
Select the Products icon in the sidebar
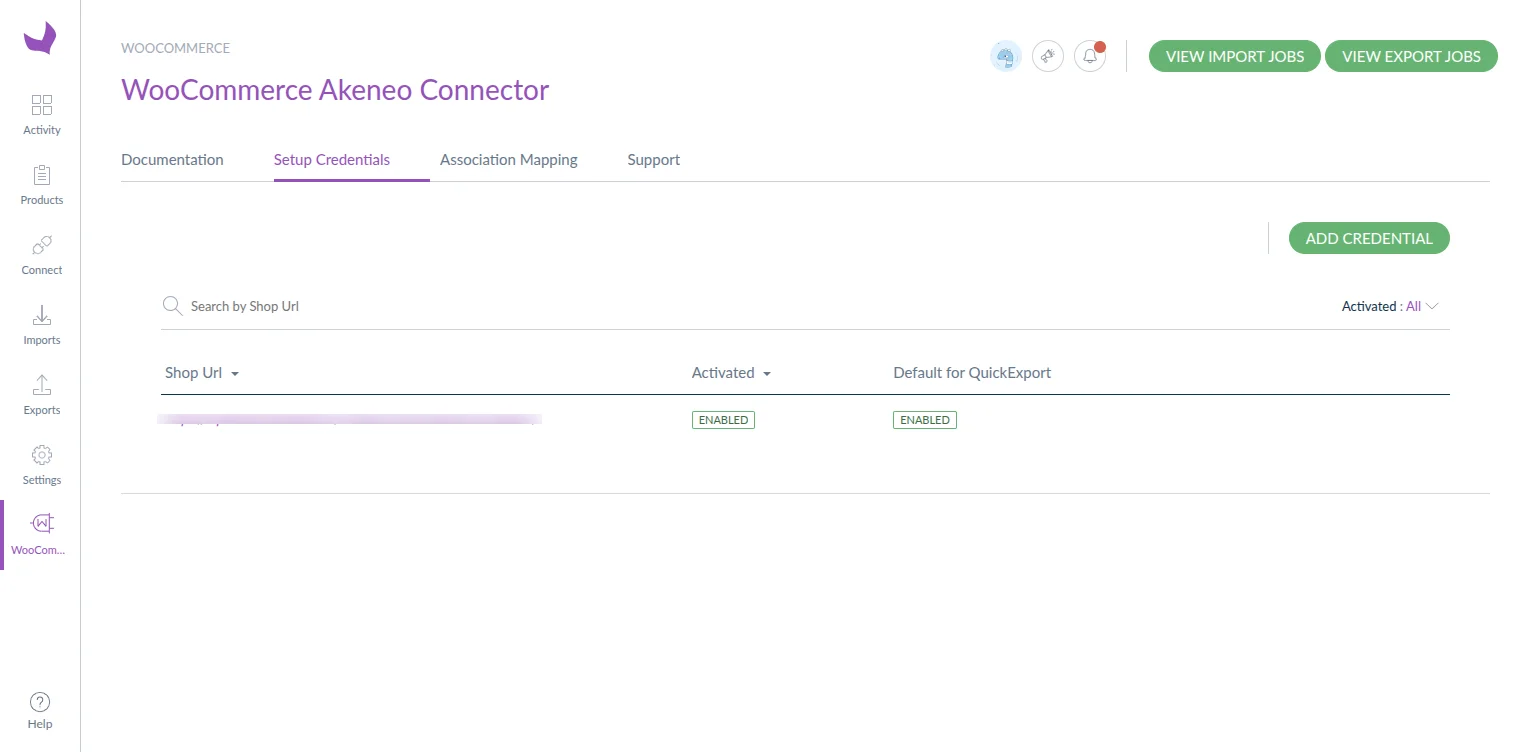coord(41,184)
